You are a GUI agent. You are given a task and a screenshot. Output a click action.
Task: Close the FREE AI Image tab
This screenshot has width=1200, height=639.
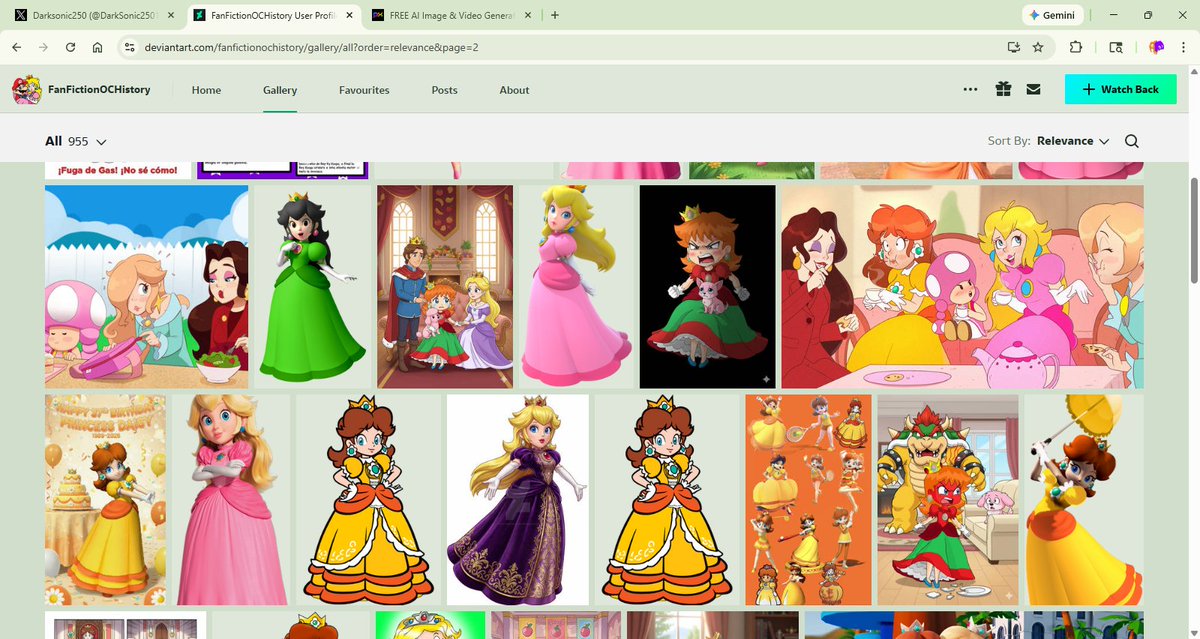pyautogui.click(x=527, y=15)
